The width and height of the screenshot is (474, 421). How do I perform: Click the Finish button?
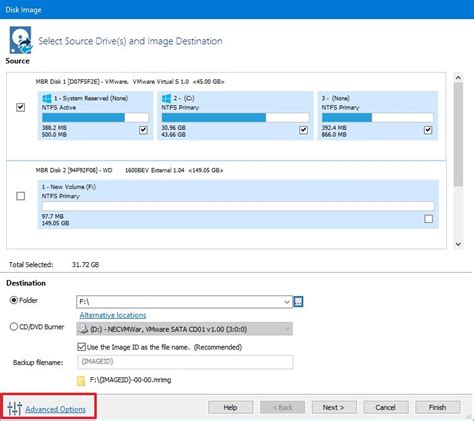point(437,407)
